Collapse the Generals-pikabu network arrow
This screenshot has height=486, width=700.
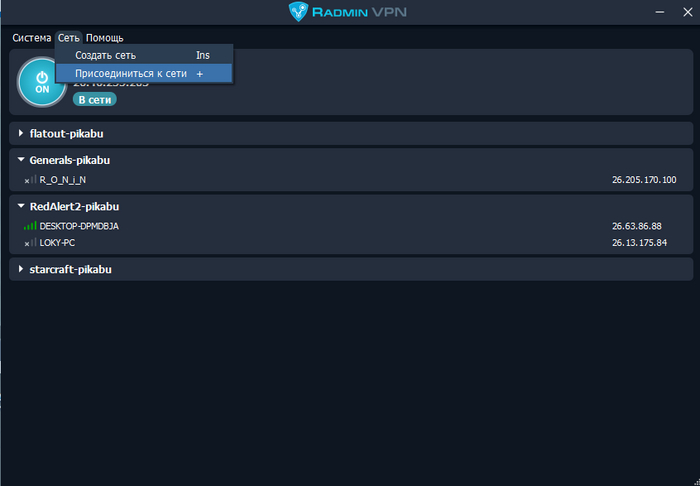pos(21,159)
